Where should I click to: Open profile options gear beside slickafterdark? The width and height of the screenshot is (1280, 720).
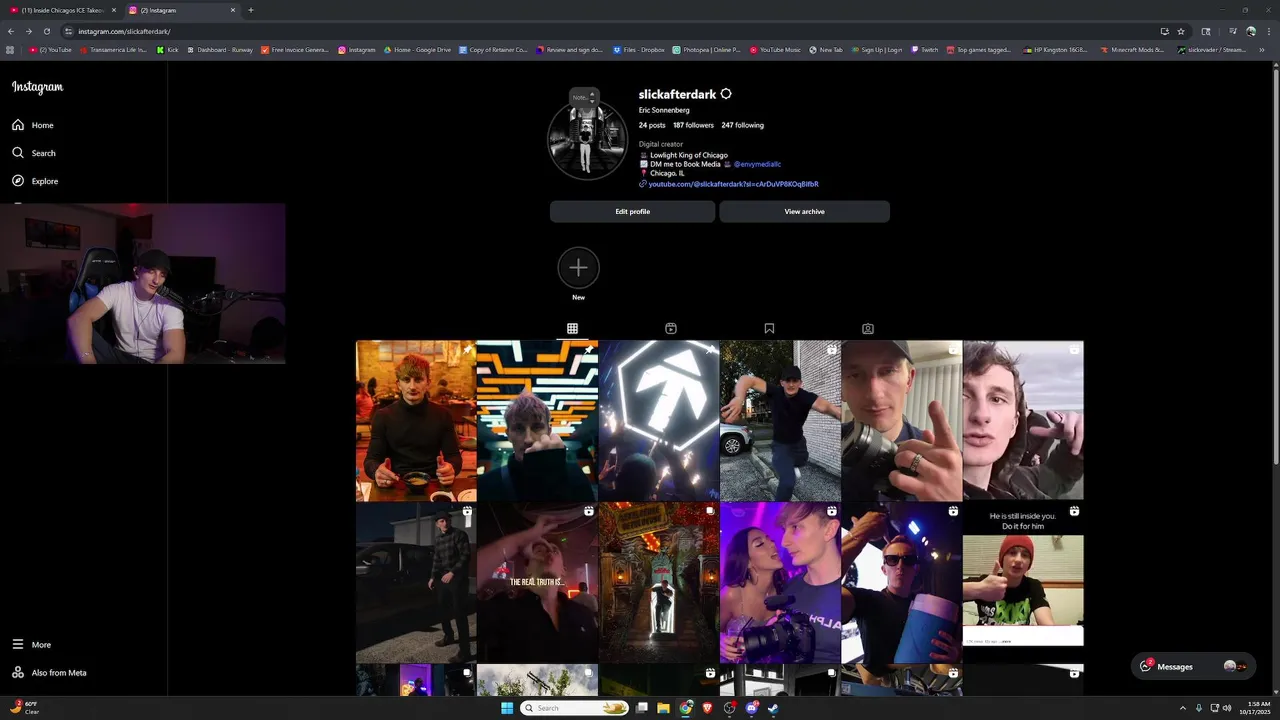tap(726, 94)
